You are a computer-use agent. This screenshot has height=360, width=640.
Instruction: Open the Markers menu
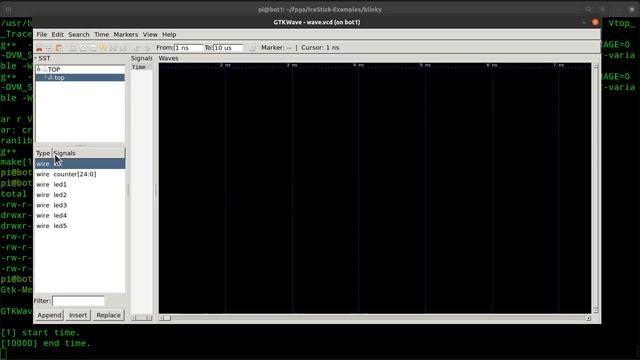pos(125,35)
